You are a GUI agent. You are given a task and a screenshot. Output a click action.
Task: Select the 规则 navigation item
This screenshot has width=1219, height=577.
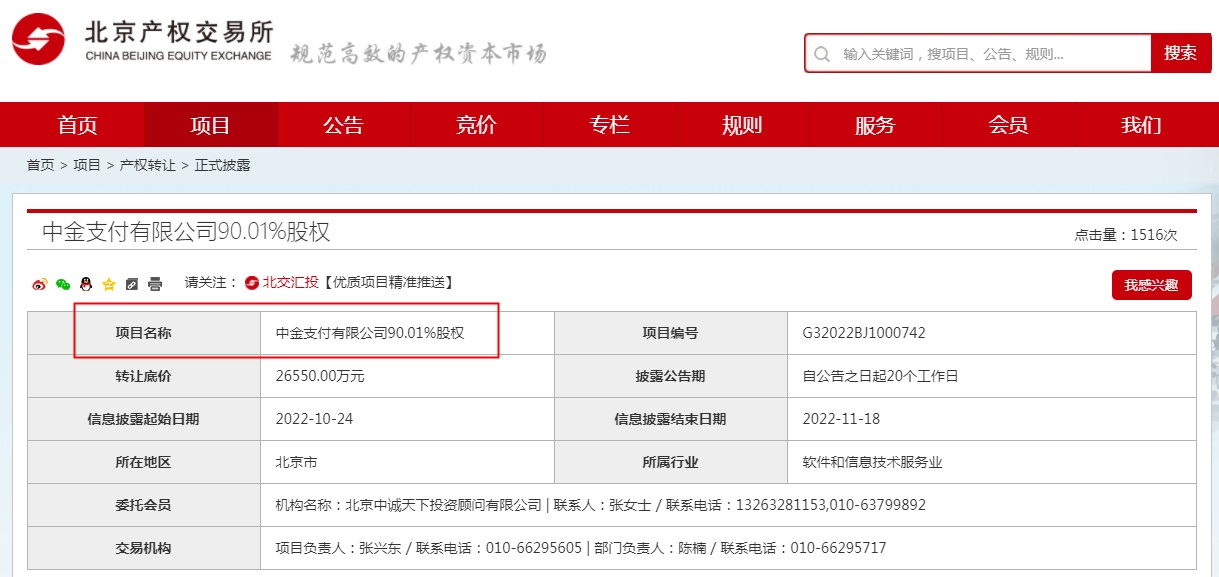pos(742,125)
